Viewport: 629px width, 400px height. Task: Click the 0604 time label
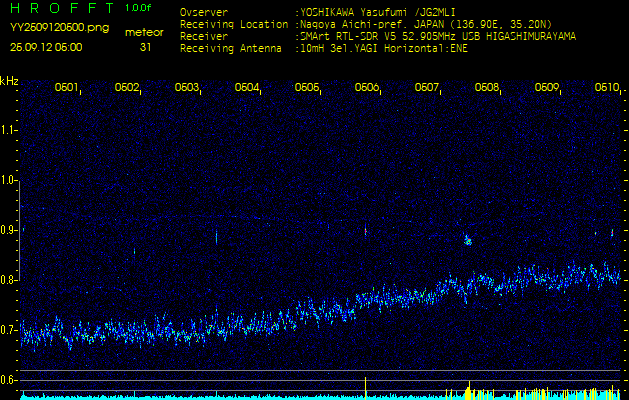click(247, 87)
